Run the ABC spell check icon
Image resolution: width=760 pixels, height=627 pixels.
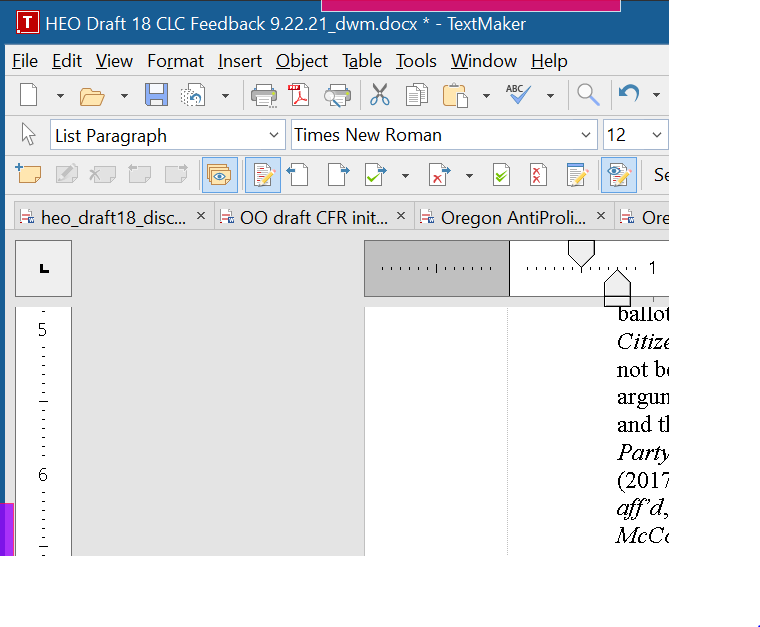point(517,96)
